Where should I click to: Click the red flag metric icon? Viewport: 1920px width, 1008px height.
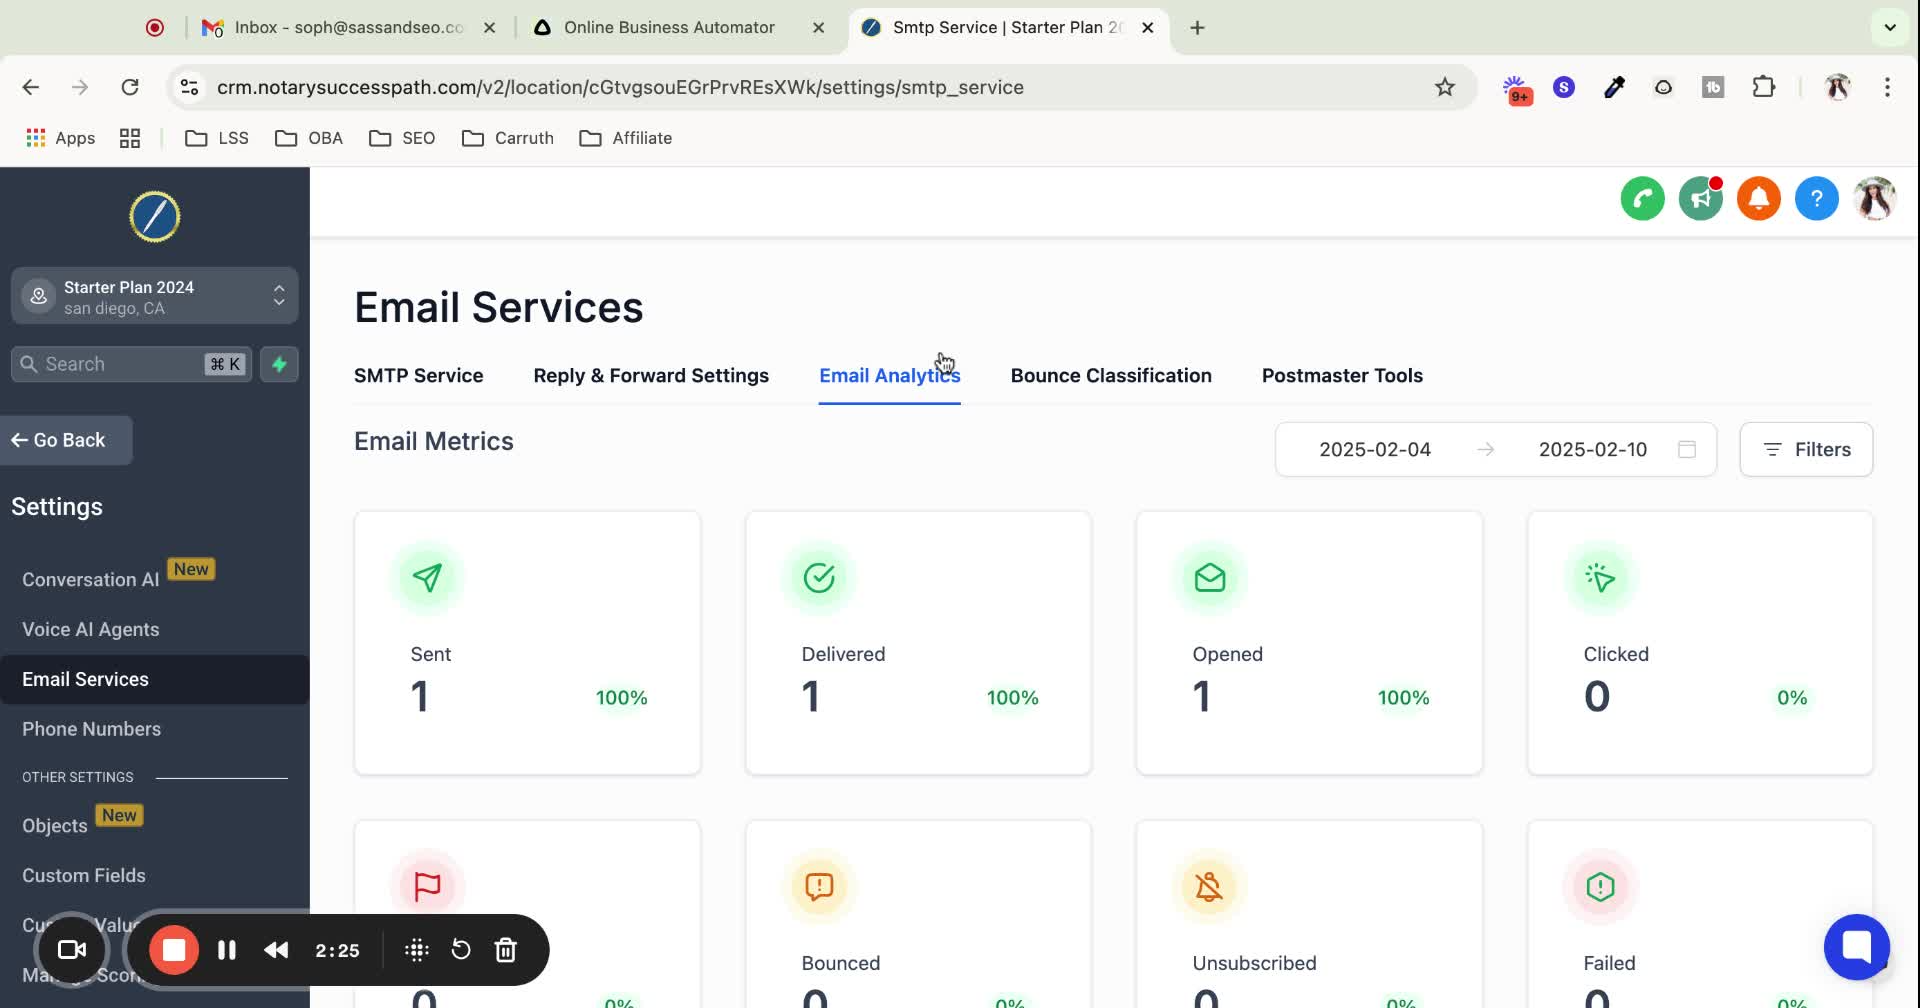(x=427, y=886)
